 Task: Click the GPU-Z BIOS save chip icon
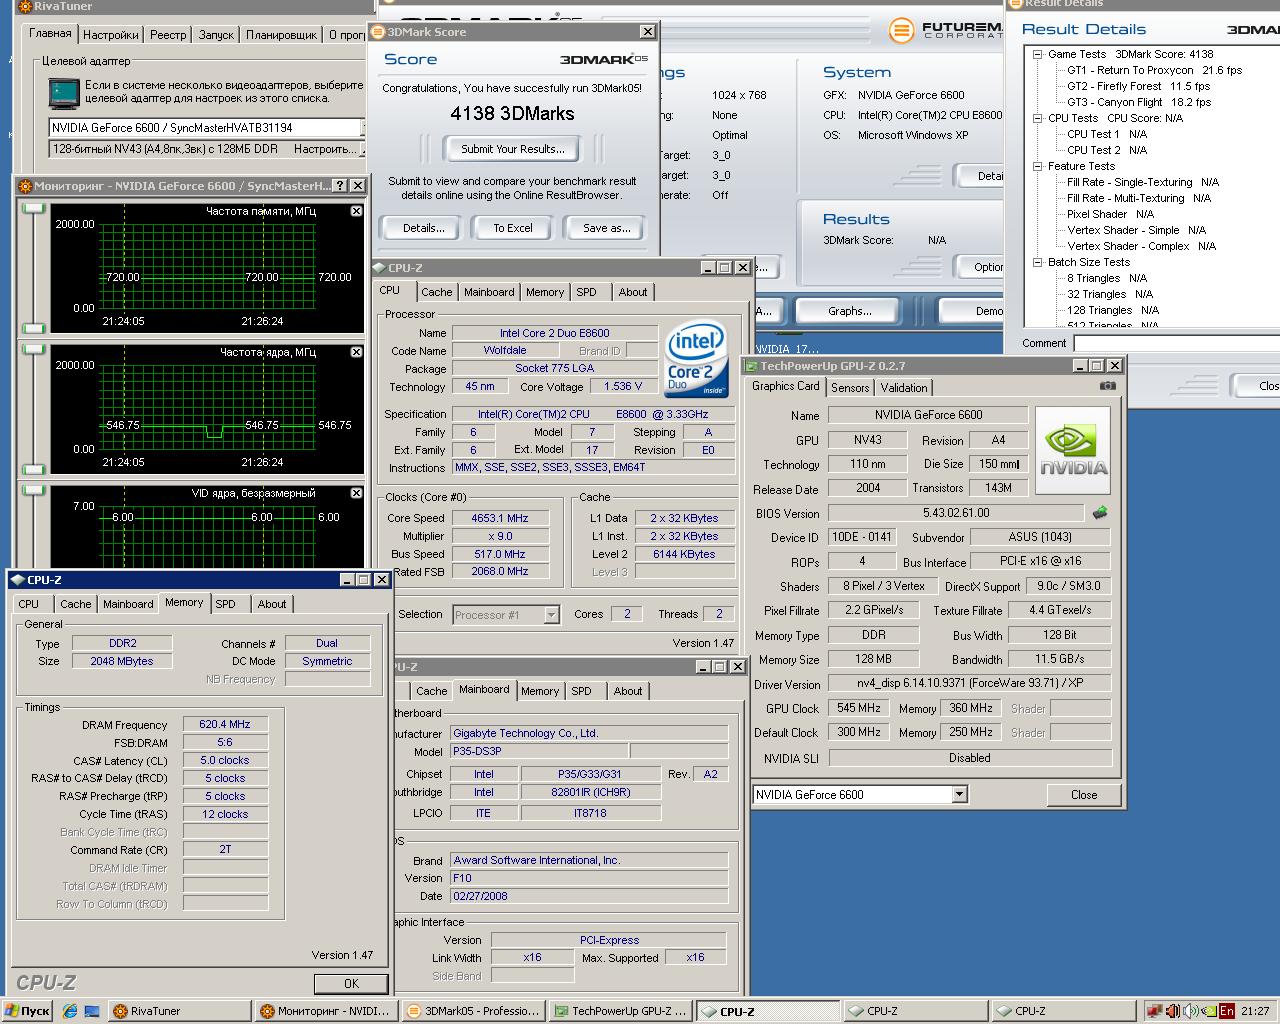[1100, 512]
